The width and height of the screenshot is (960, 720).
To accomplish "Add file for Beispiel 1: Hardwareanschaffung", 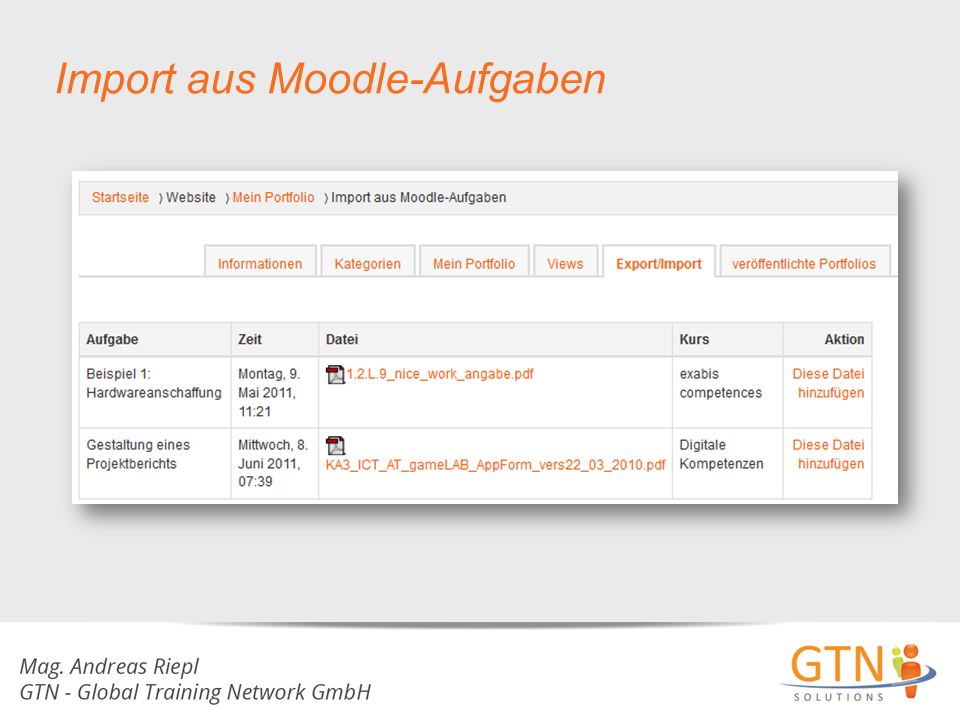I will pos(828,383).
